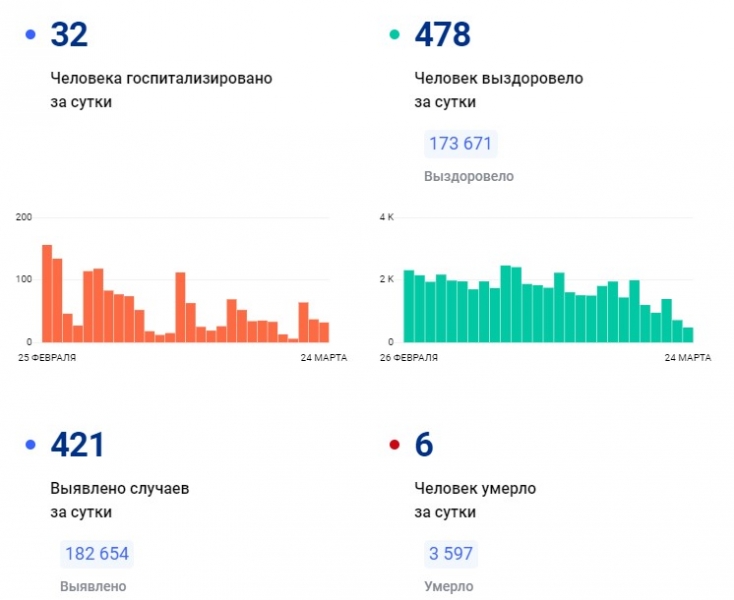This screenshot has width=734, height=600.
Task: Click the last orange bar in hospitalization chart
Action: pos(324,332)
